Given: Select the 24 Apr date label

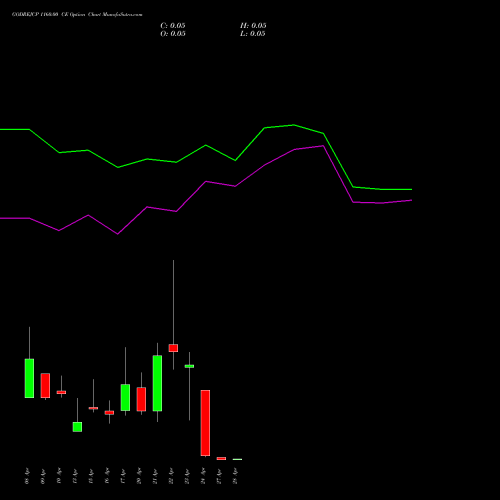Looking at the screenshot, I should [203, 476].
